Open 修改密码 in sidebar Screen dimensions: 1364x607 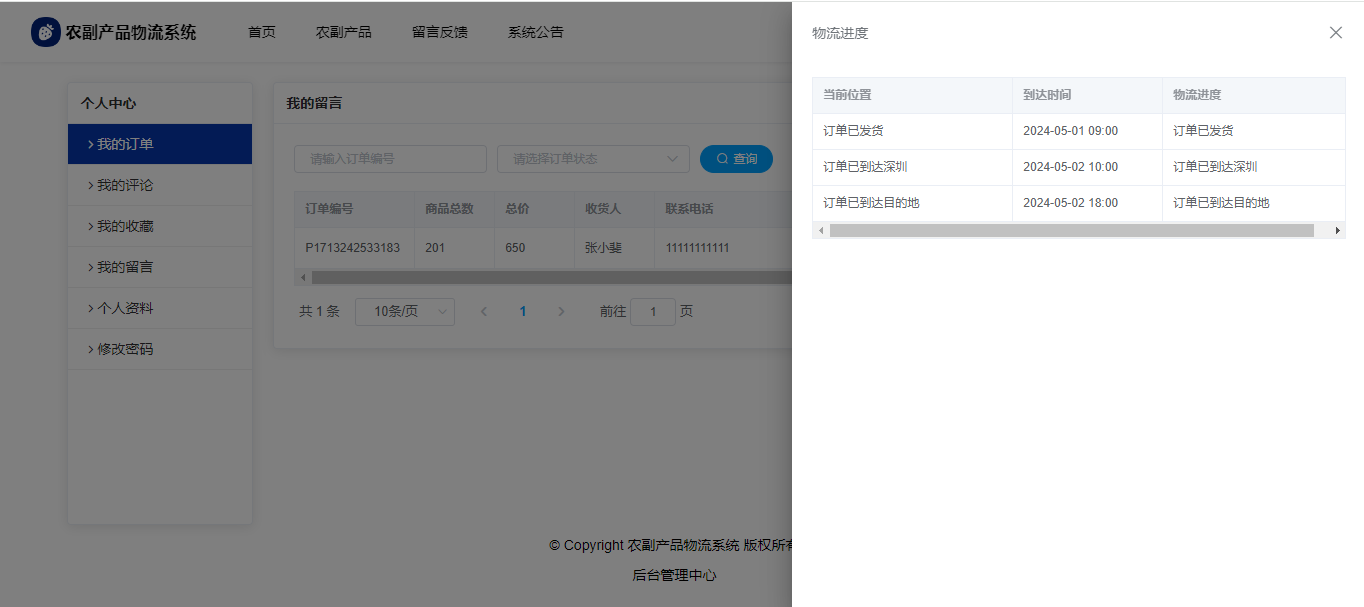[125, 350]
